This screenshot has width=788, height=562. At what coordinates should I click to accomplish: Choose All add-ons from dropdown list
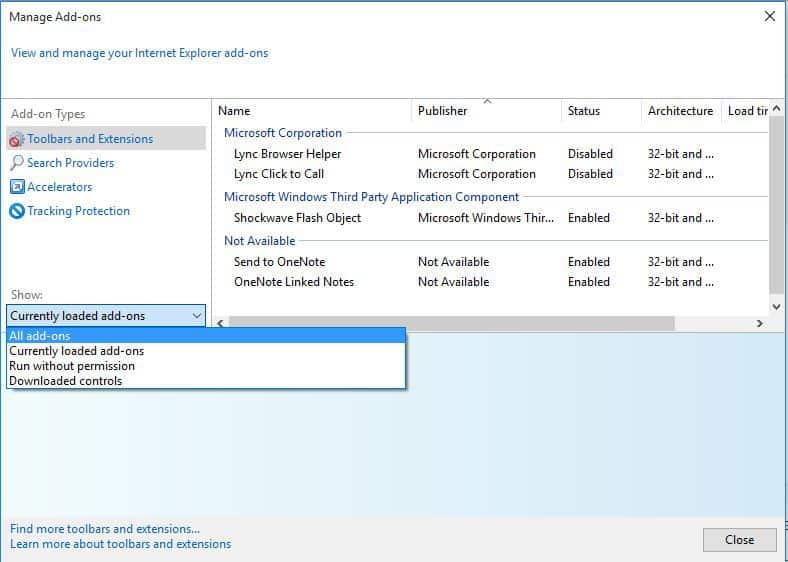[40, 336]
